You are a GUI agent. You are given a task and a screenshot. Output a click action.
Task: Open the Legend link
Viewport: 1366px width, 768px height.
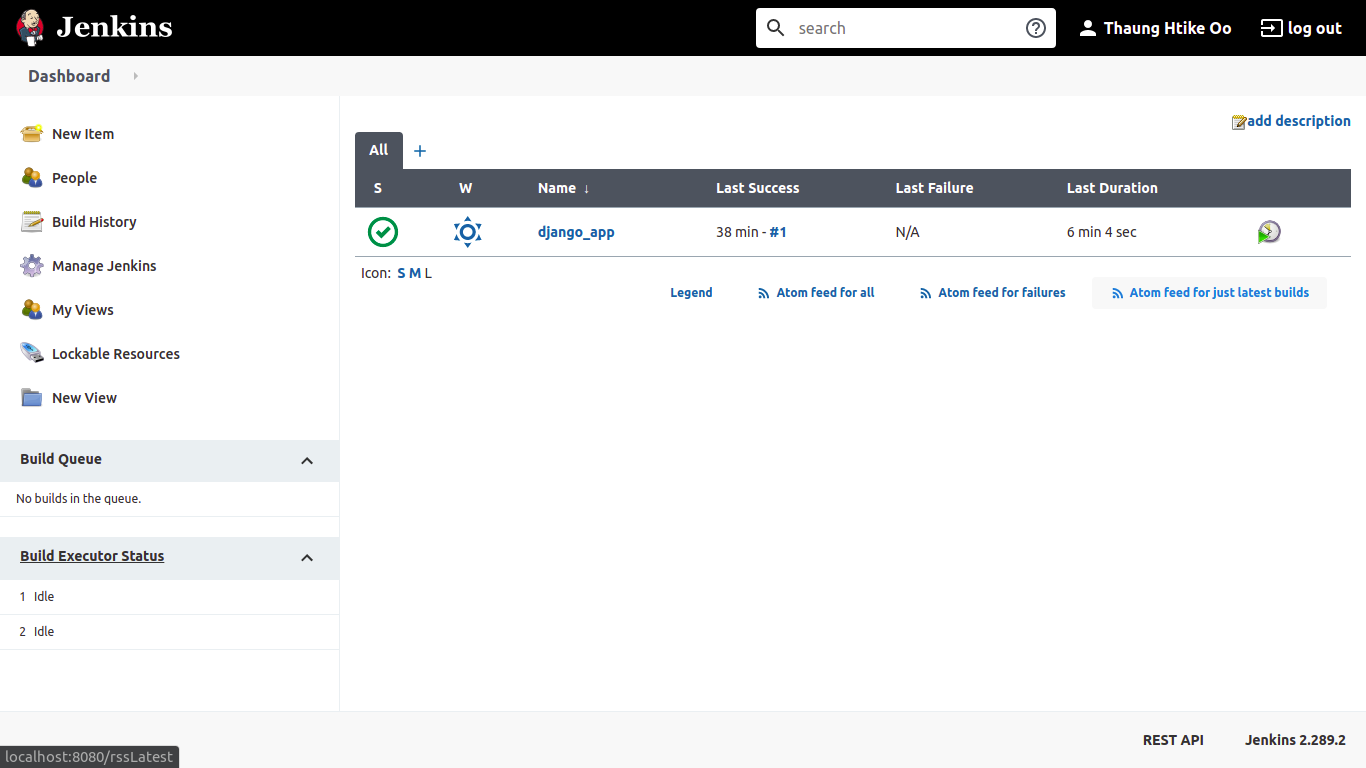pyautogui.click(x=691, y=293)
